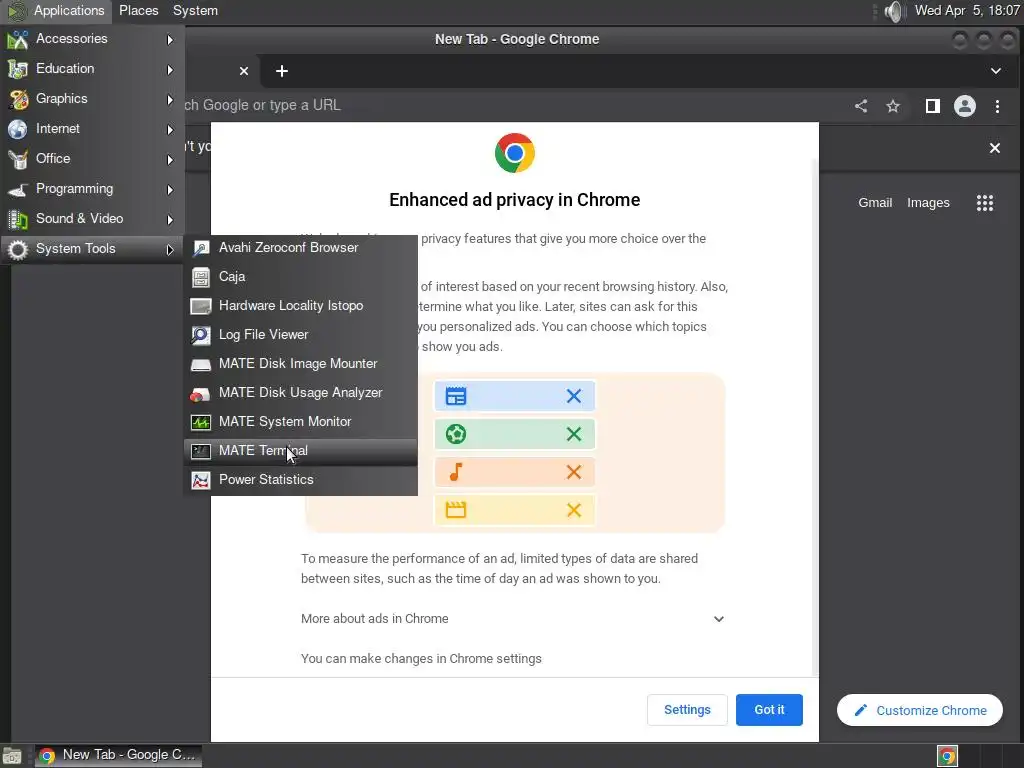Click the Education category icon
The image size is (1024, 768).
coord(18,69)
